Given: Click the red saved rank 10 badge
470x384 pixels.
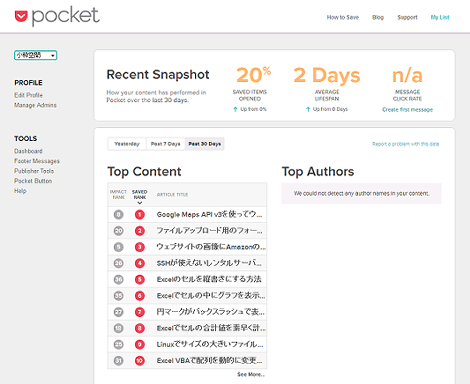Looking at the screenshot, I should (140, 361).
